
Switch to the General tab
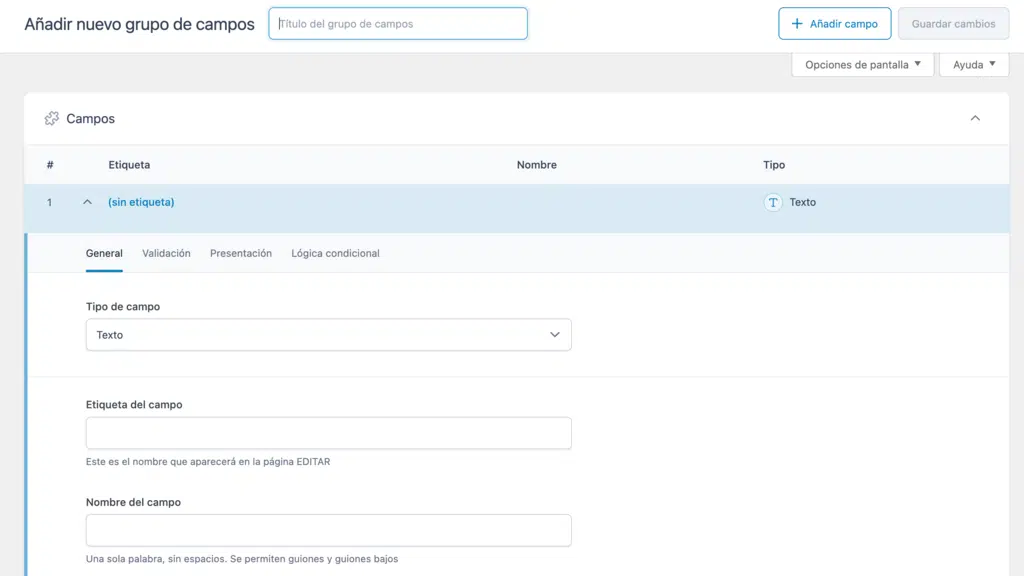click(x=104, y=254)
